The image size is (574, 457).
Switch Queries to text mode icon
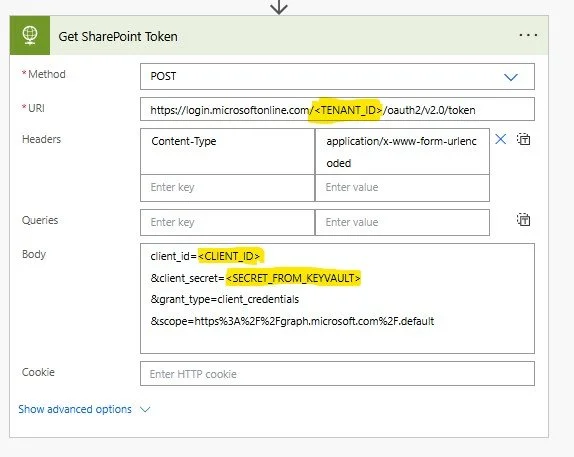(523, 220)
